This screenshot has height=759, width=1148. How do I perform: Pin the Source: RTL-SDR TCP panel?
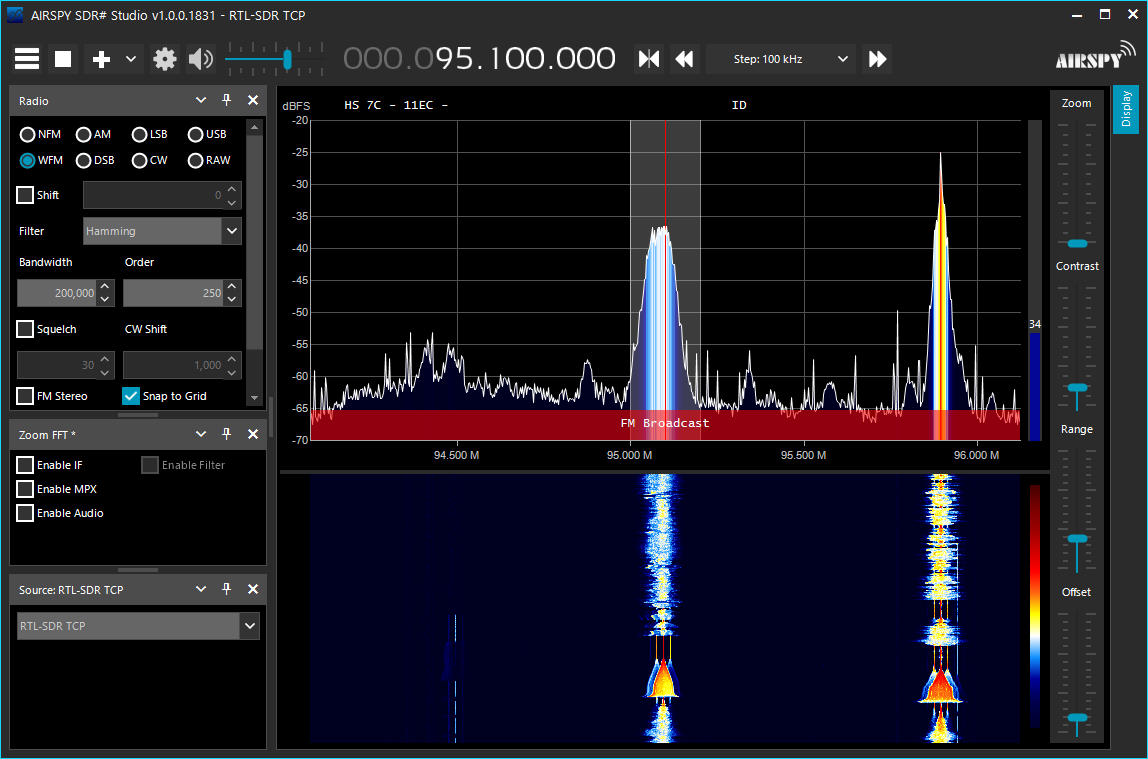coord(226,589)
